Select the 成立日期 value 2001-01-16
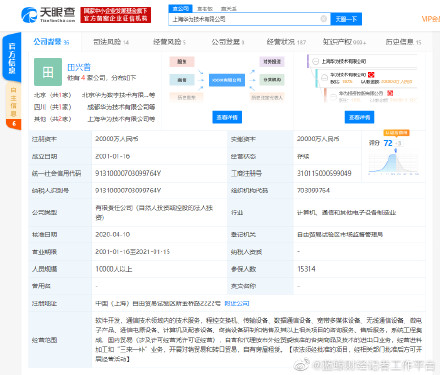This screenshot has height=375, width=440. coord(113,156)
